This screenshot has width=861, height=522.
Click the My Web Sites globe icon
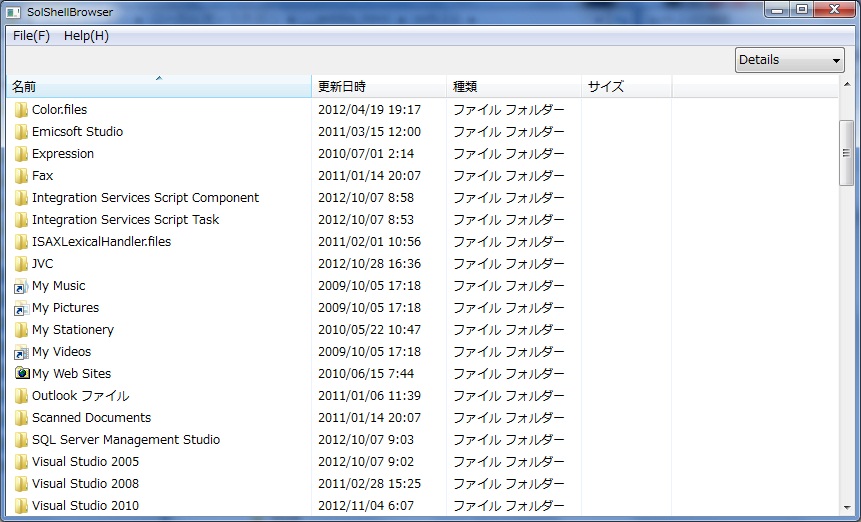pyautogui.click(x=22, y=373)
